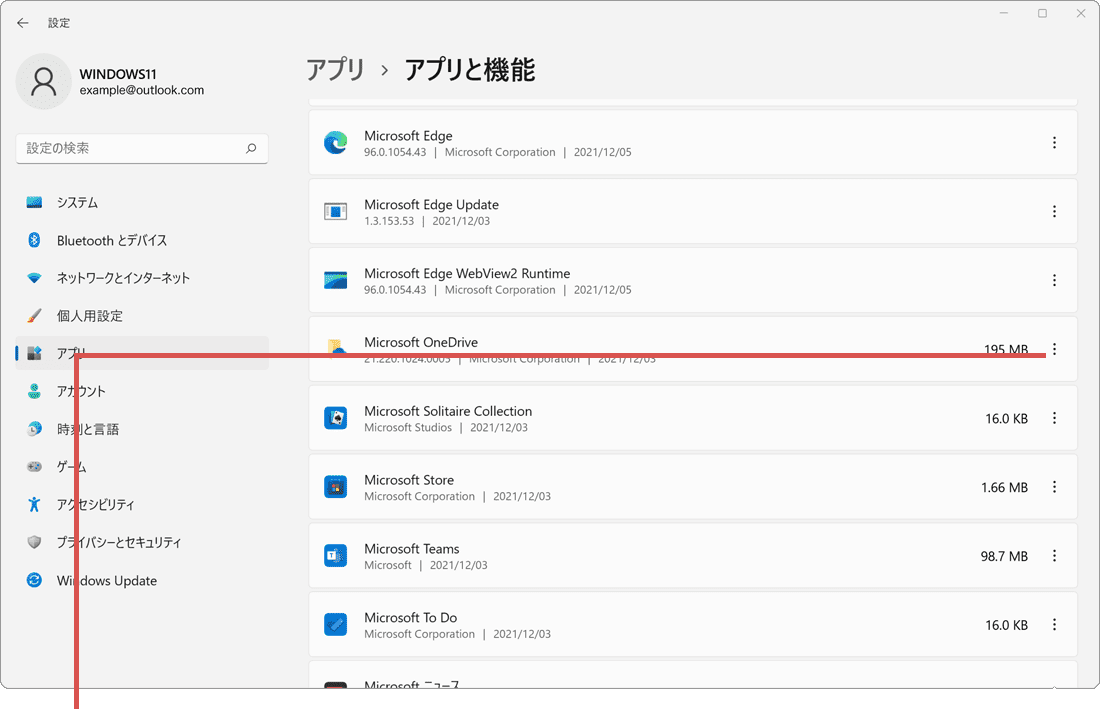The height and width of the screenshot is (709, 1100).
Task: Select the Microsoft To Do name
Action: pos(410,617)
